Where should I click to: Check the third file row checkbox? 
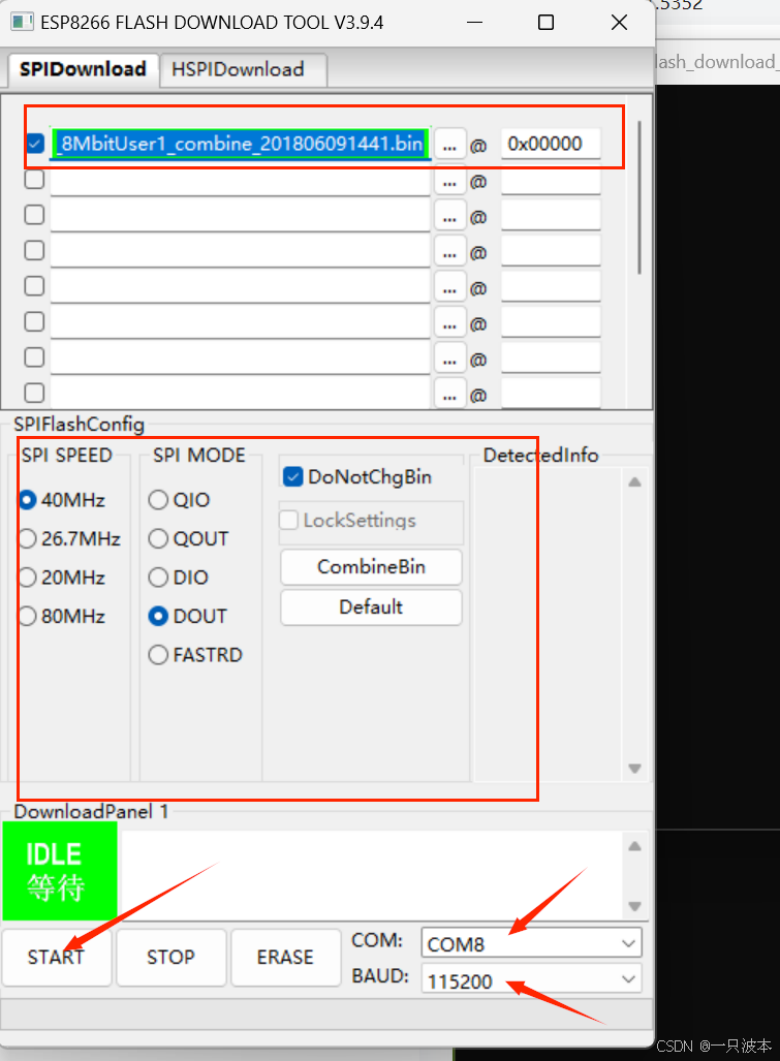(x=35, y=215)
